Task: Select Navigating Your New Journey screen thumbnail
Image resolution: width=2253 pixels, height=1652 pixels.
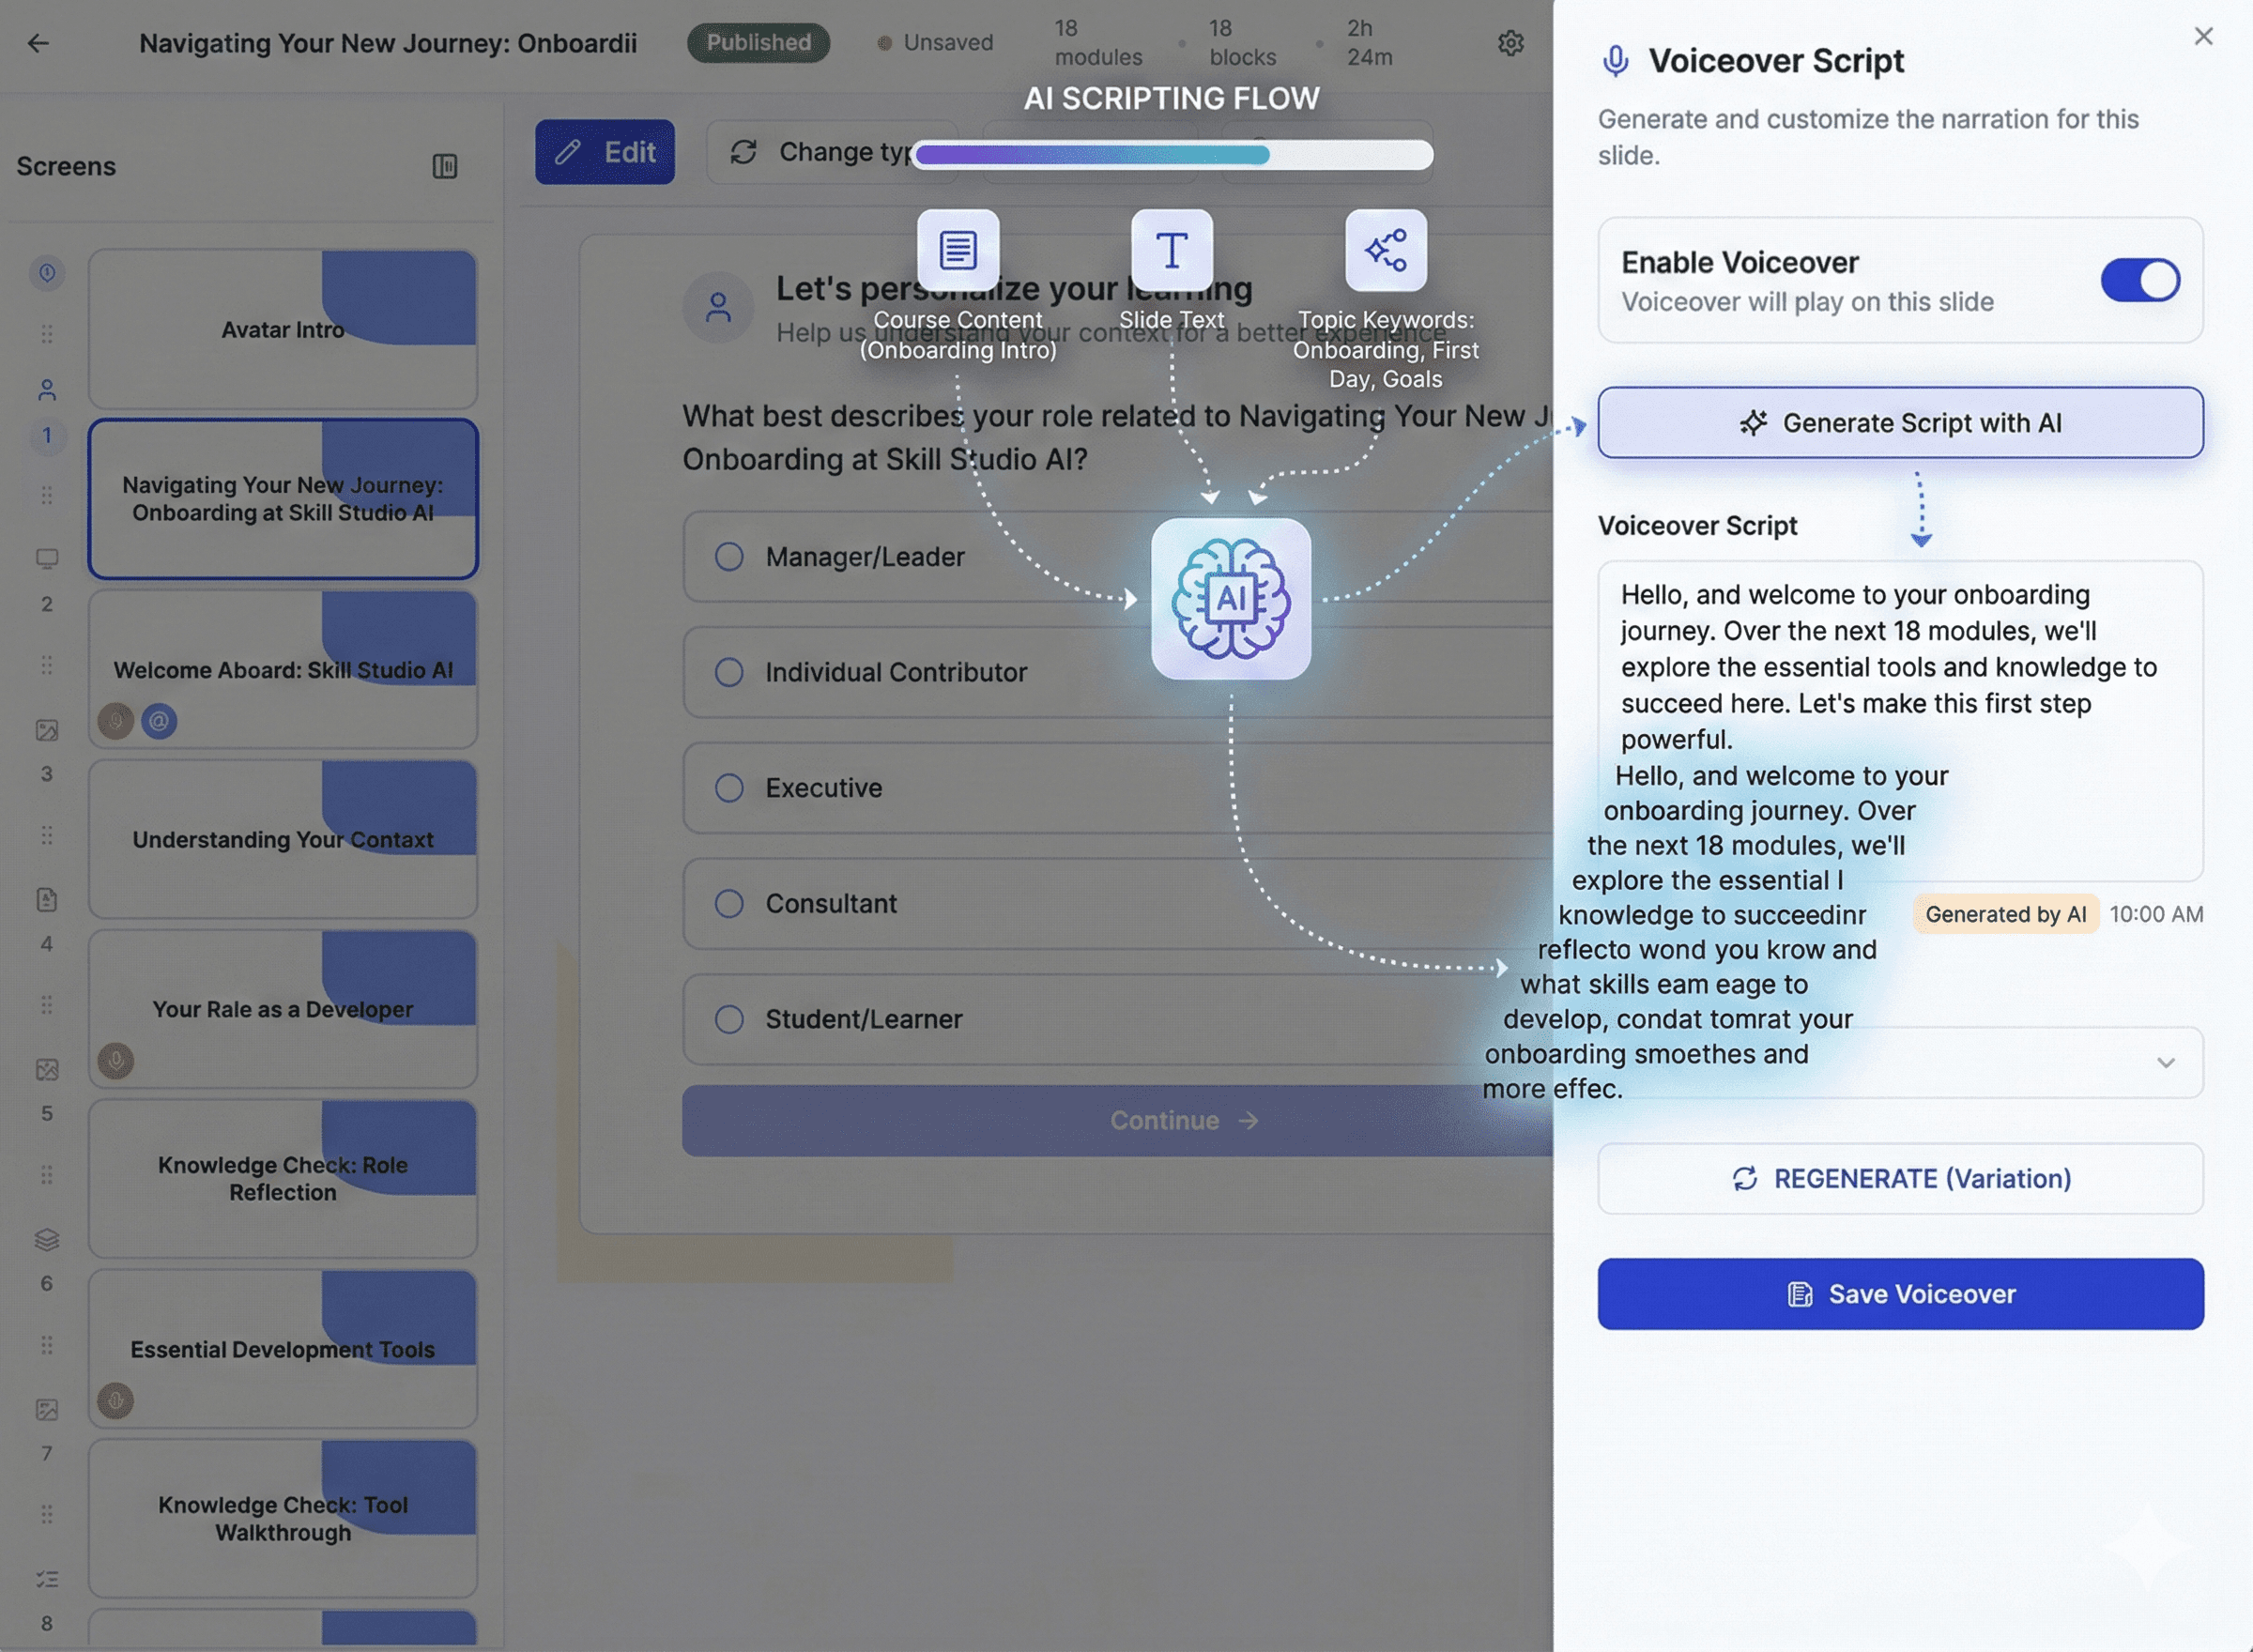Action: [x=283, y=499]
